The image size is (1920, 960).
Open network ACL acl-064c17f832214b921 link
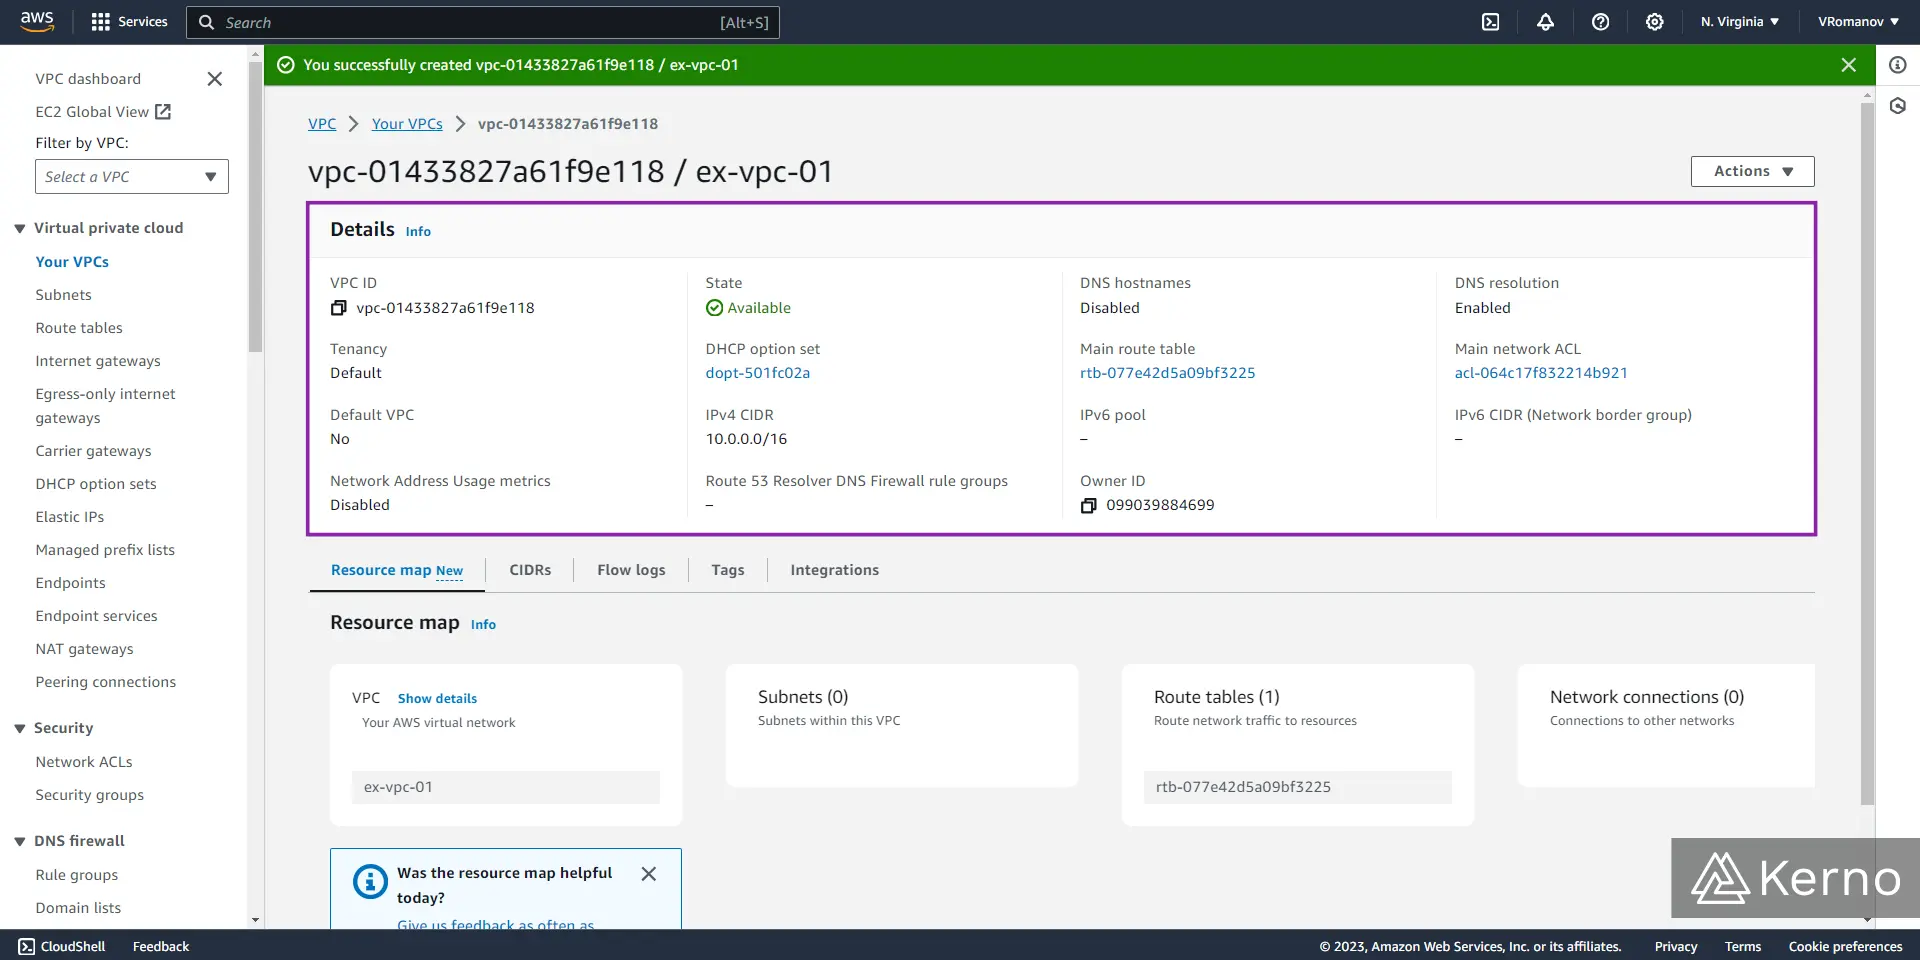[1541, 373]
